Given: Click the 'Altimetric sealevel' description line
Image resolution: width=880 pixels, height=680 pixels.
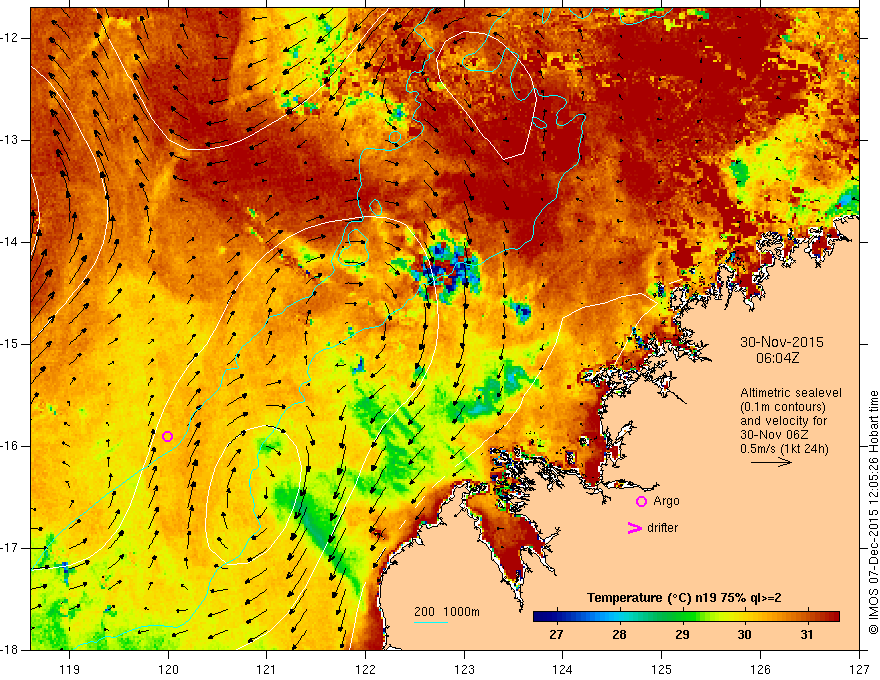Looking at the screenshot, I should 791,393.
